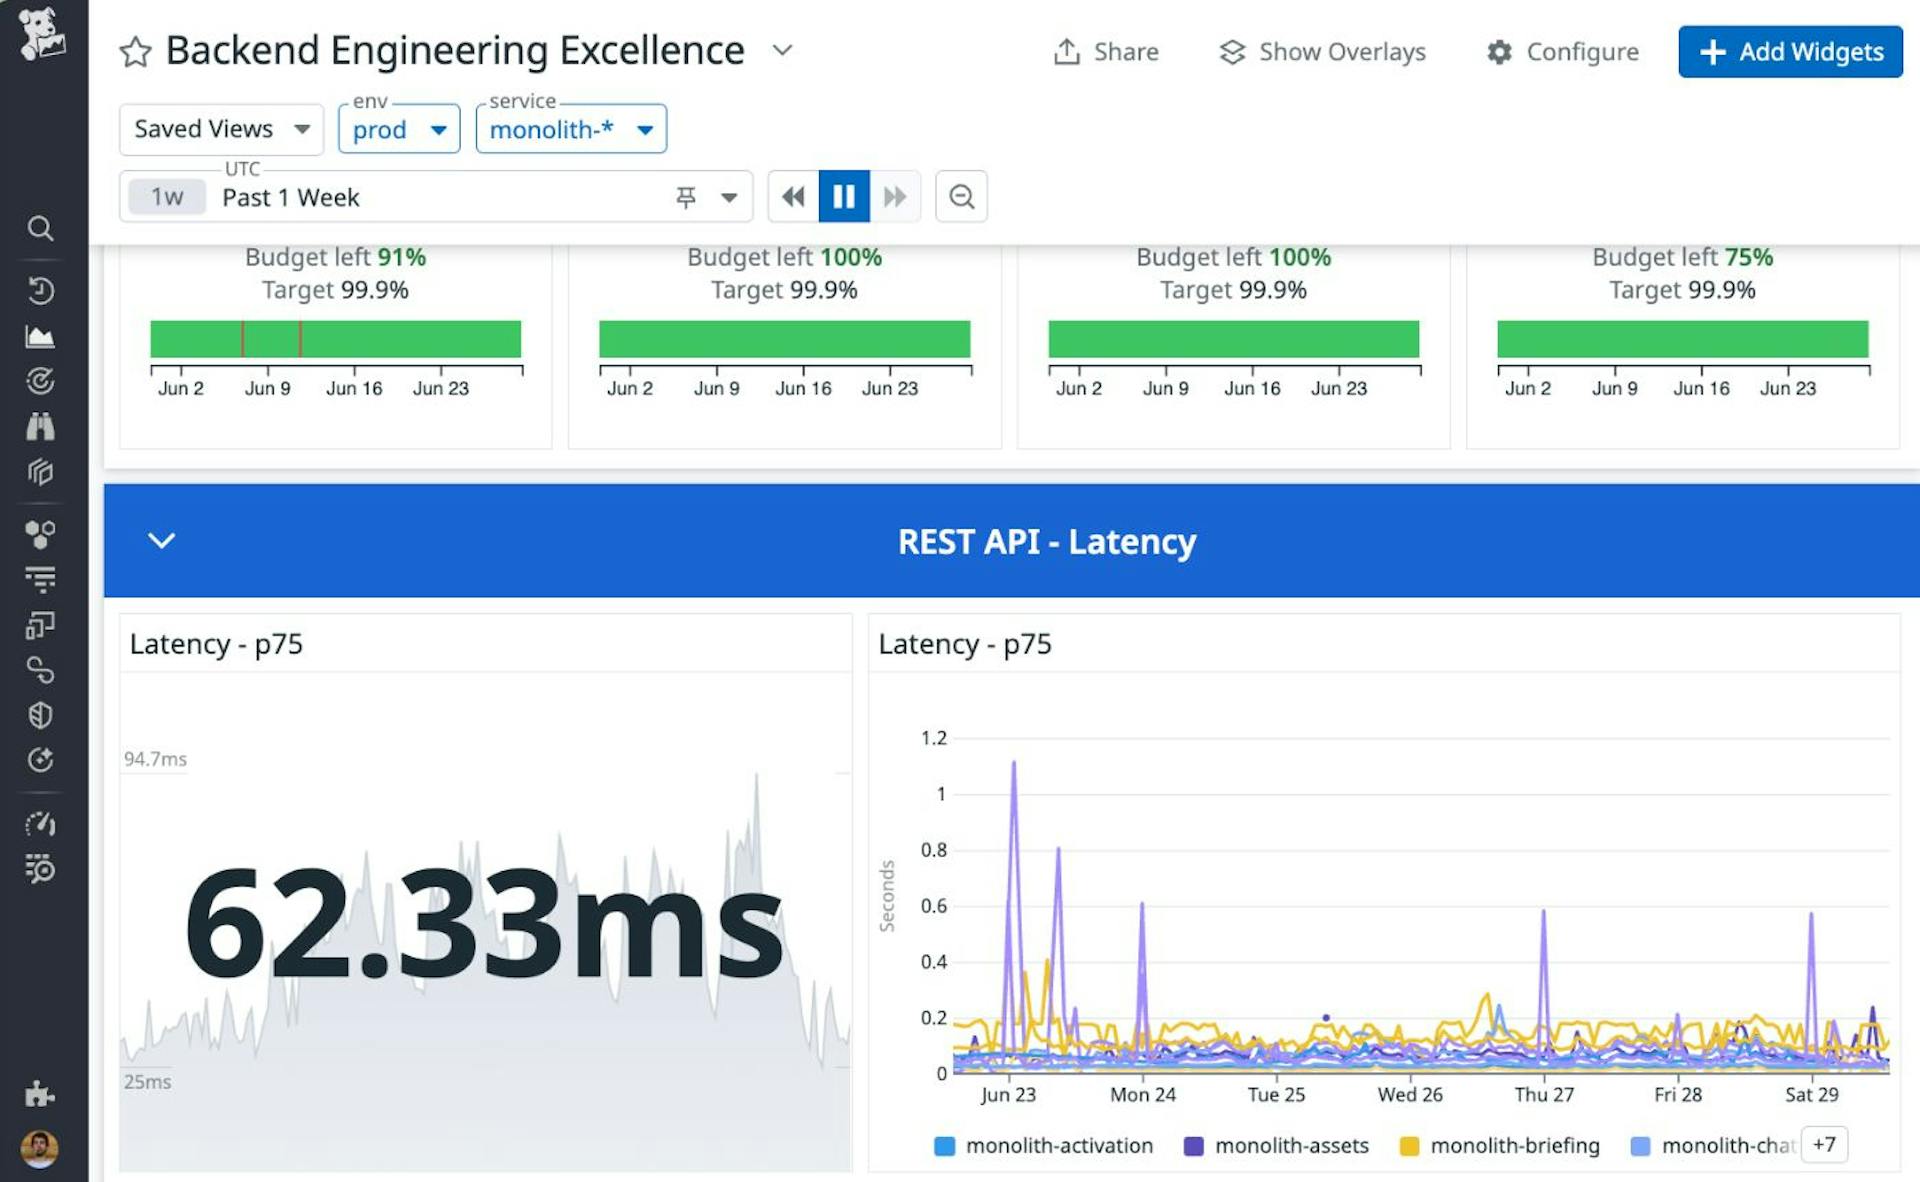Star the Backend Engineering Excellence dashboard
The image size is (1920, 1182).
134,51
